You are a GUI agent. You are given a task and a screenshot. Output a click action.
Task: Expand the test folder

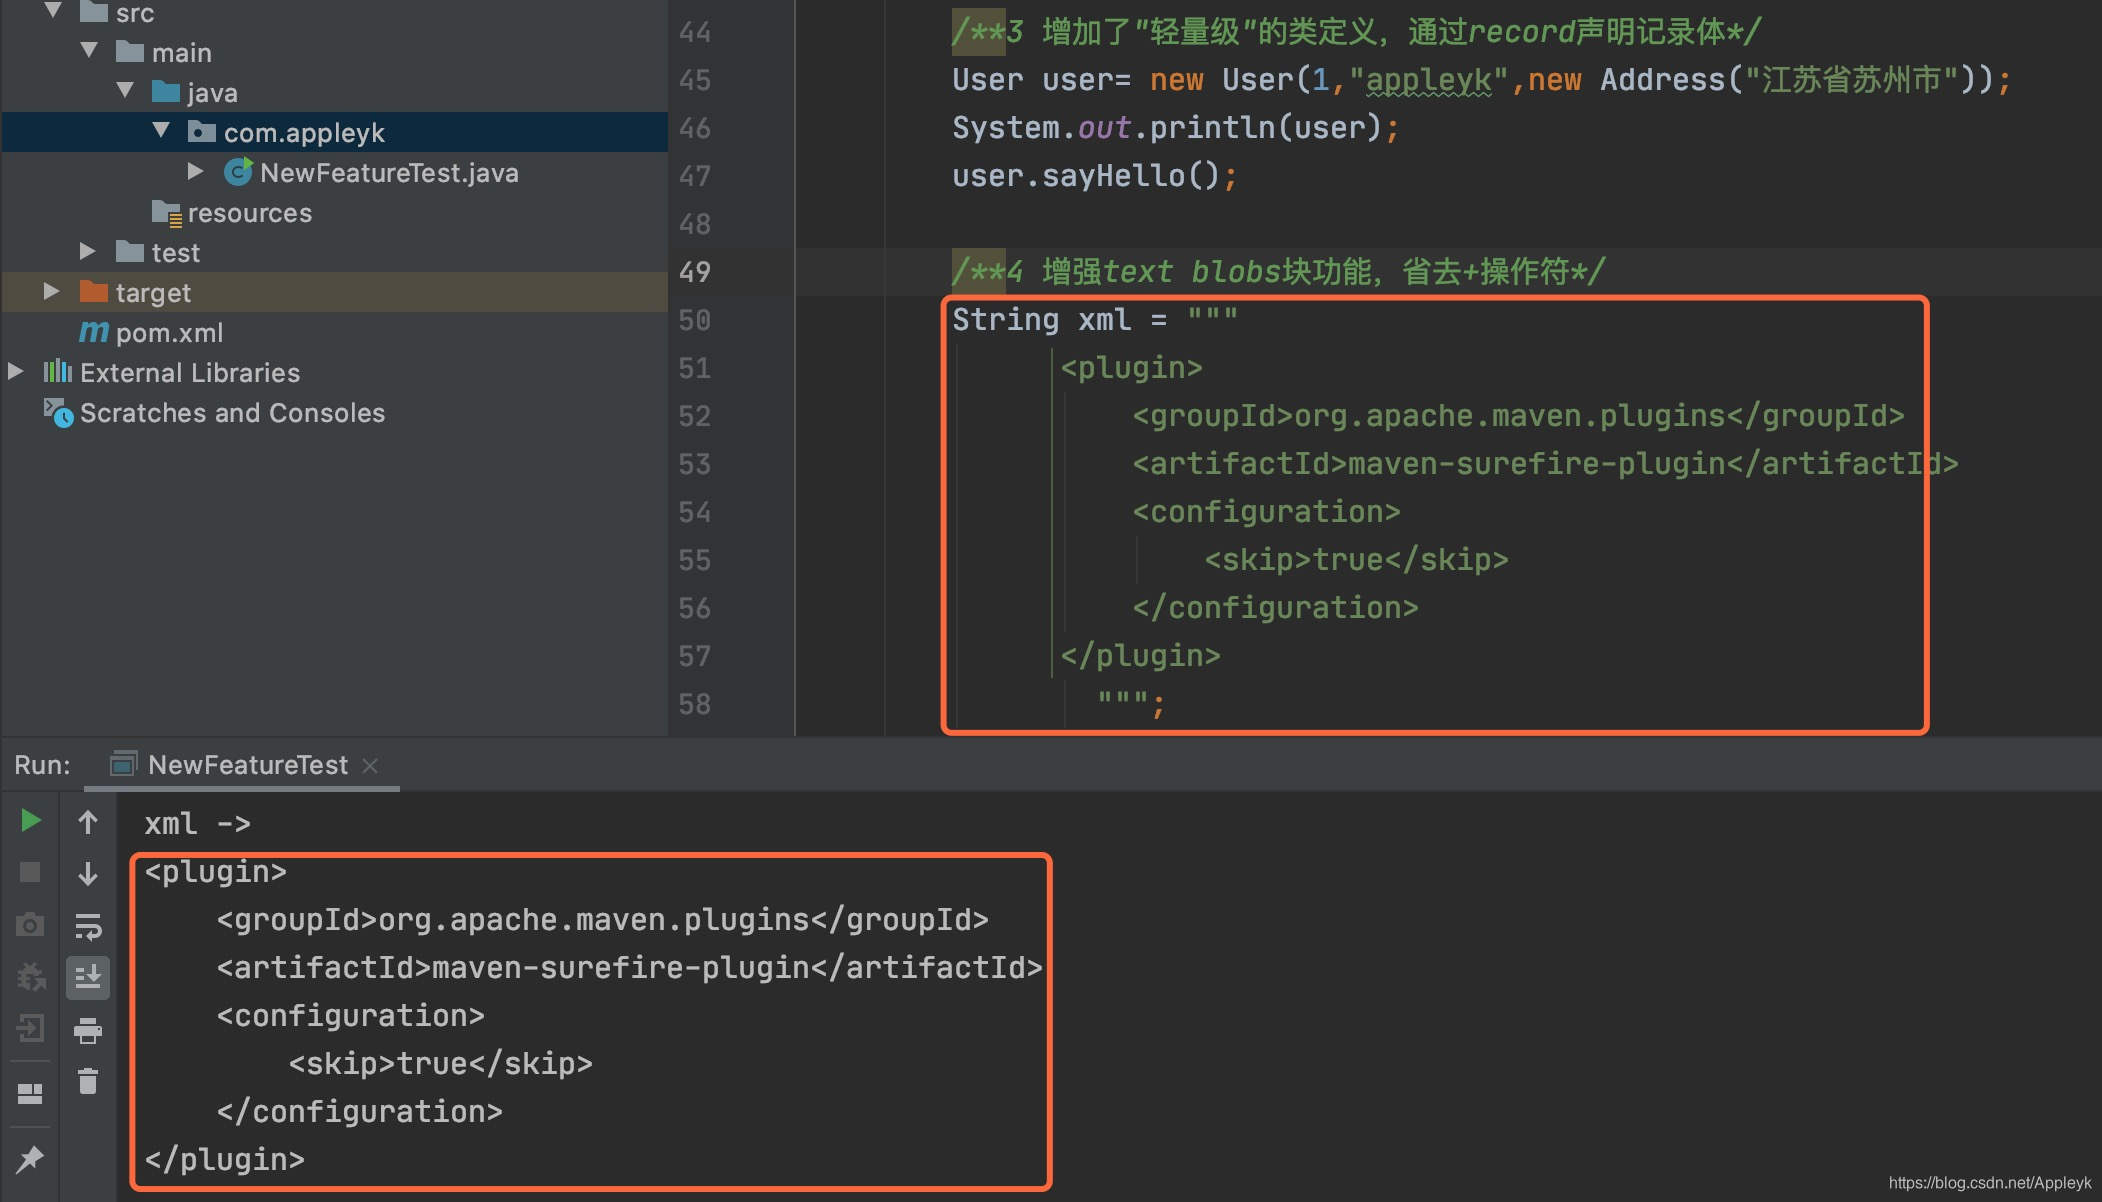88,251
